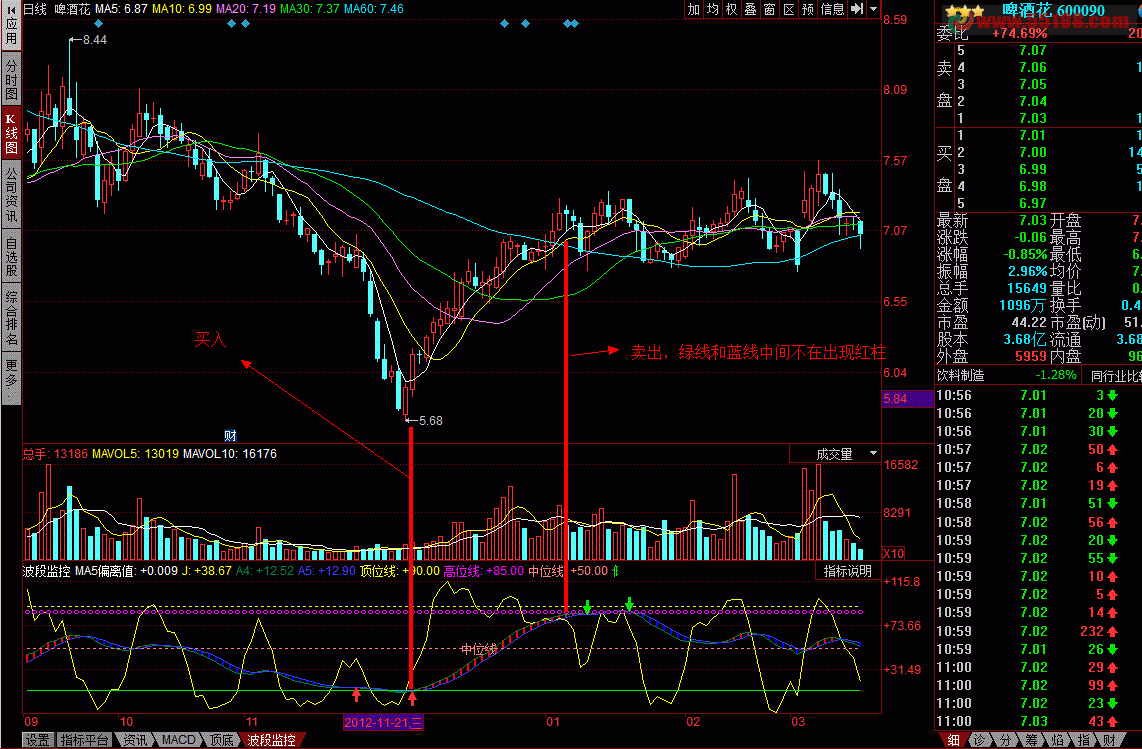Click the 5.84 purple price label
The width and height of the screenshot is (1142, 749).
[907, 399]
